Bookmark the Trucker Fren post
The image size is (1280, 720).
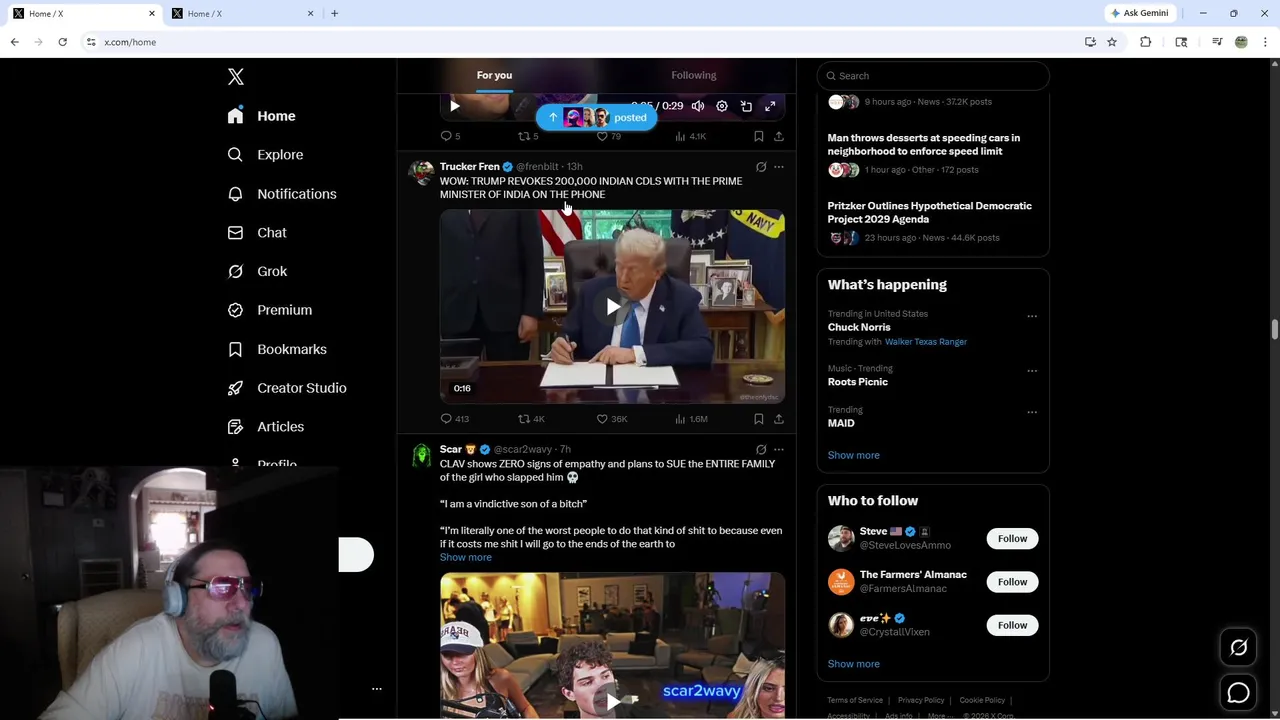[759, 419]
